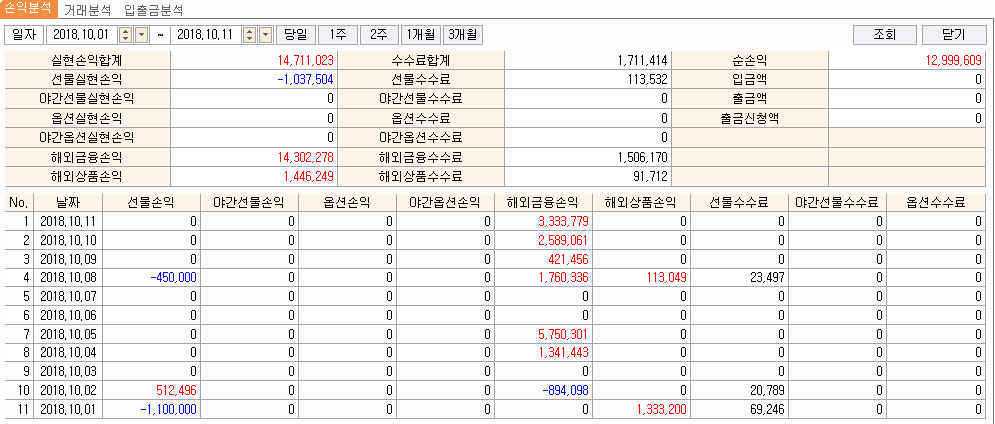Click the 선물수수료 column header
This screenshot has width=995, height=424.
[739, 202]
